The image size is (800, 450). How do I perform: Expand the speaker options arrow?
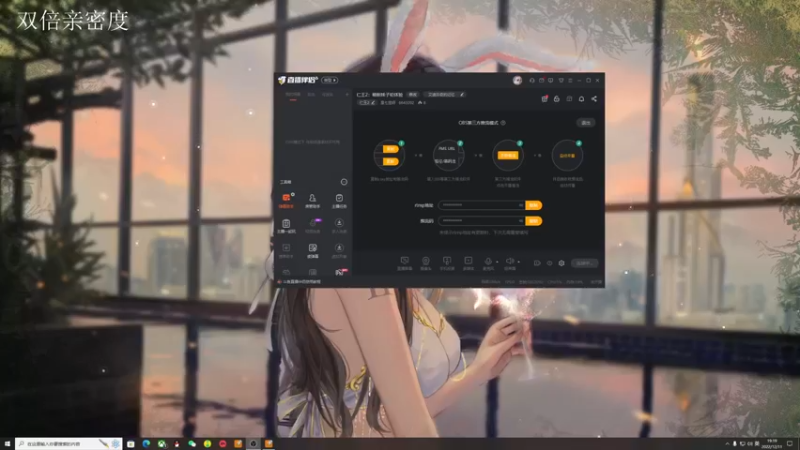tap(519, 262)
